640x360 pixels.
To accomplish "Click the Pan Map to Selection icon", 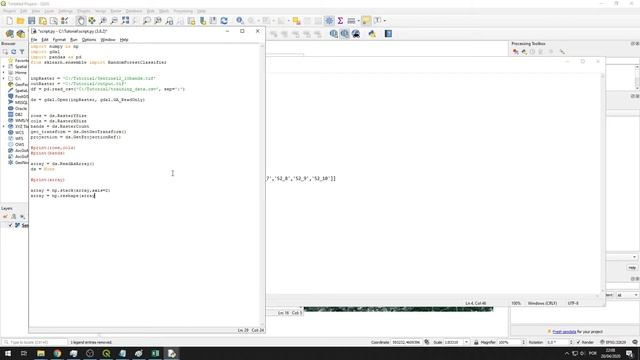I will click(92, 20).
